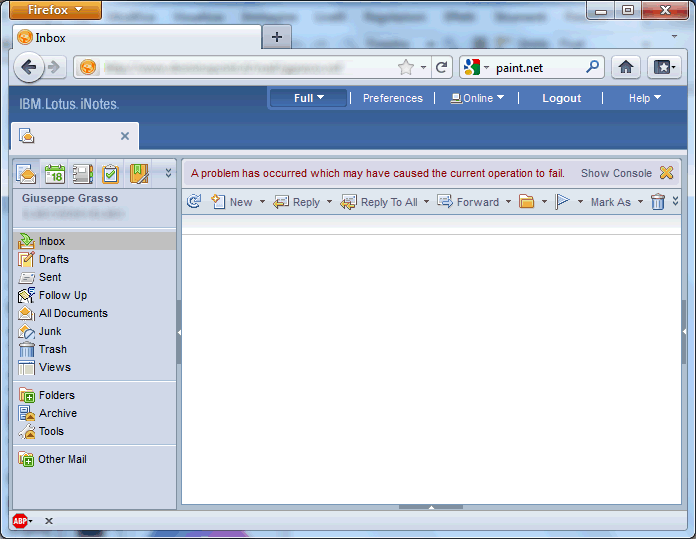This screenshot has height=539, width=696.
Task: Open the Calendar icon in sidebar
Action: 55,174
